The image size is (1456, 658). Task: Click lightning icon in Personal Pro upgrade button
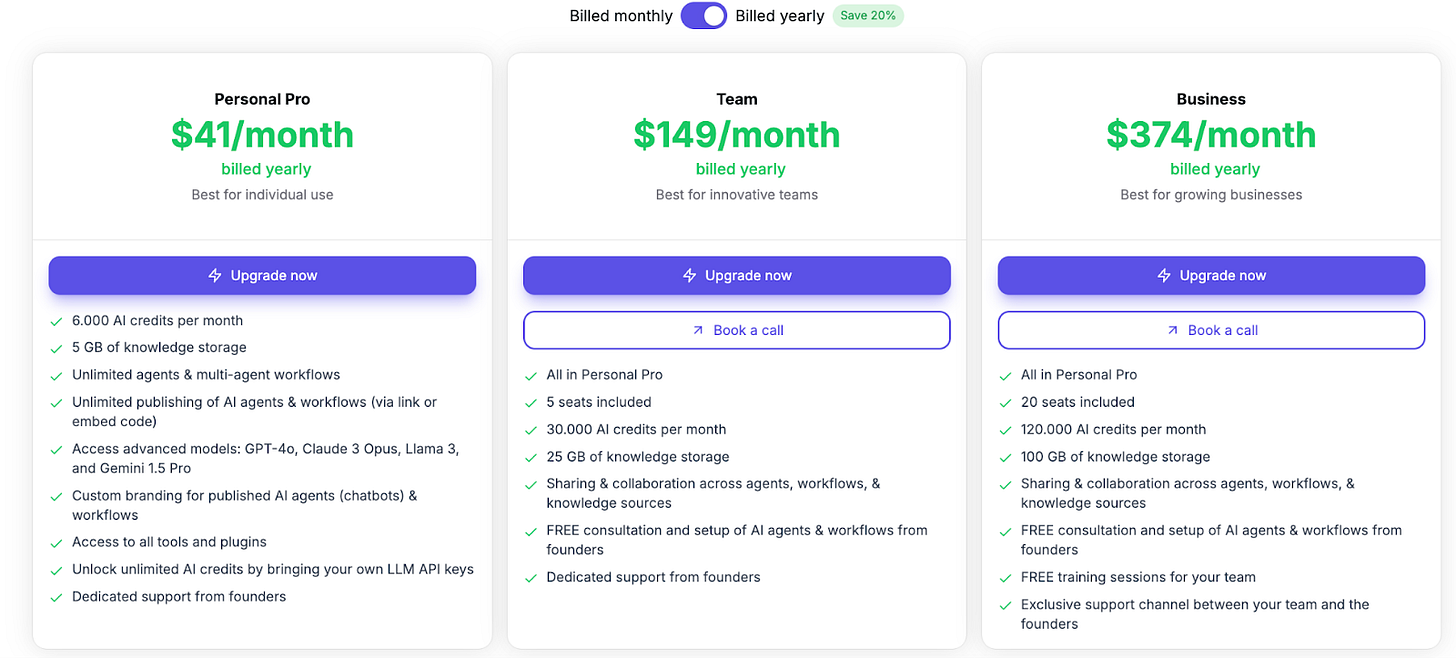215,275
